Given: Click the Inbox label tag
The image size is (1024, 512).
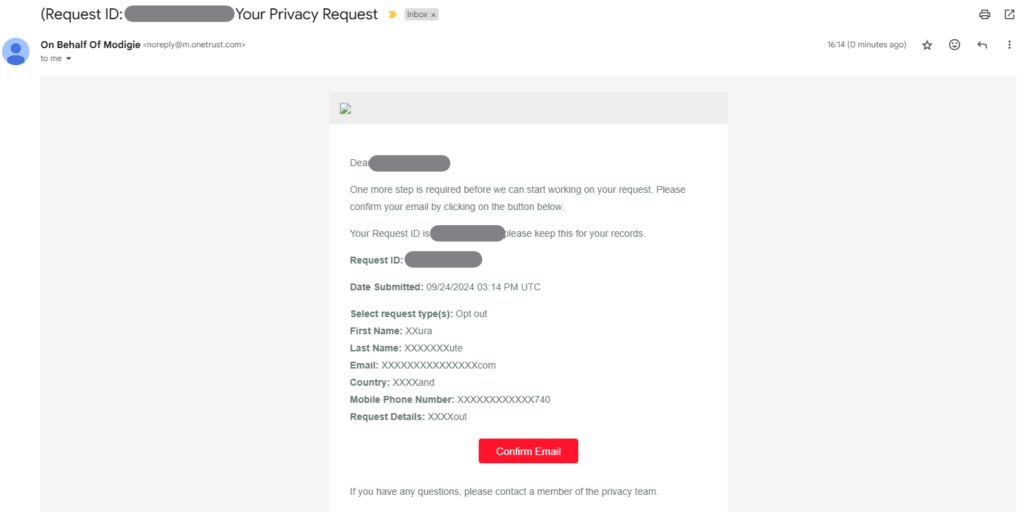Looking at the screenshot, I should 416,15.
